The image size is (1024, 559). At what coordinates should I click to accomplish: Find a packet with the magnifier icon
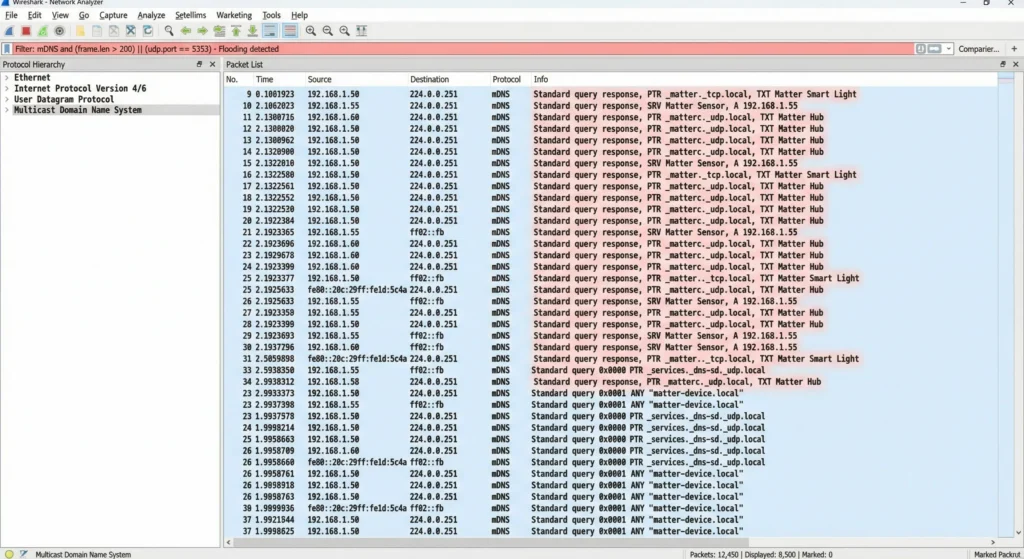click(x=168, y=31)
